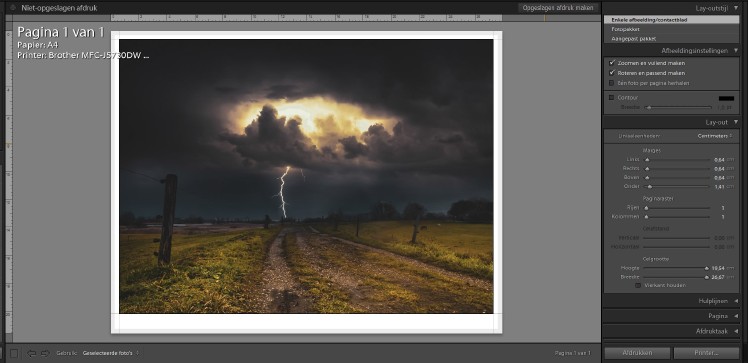This screenshot has width=748, height=363.
Task: Tick the 'Vierkant houden' checkbox
Action: coord(638,285)
